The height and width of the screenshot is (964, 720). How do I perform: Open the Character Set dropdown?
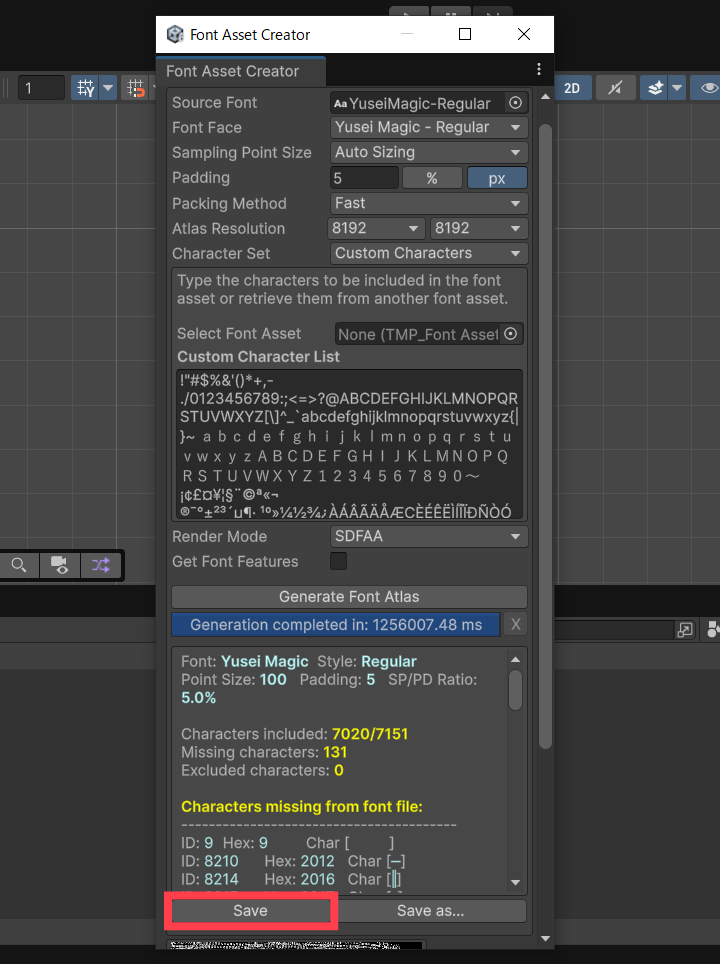(429, 253)
